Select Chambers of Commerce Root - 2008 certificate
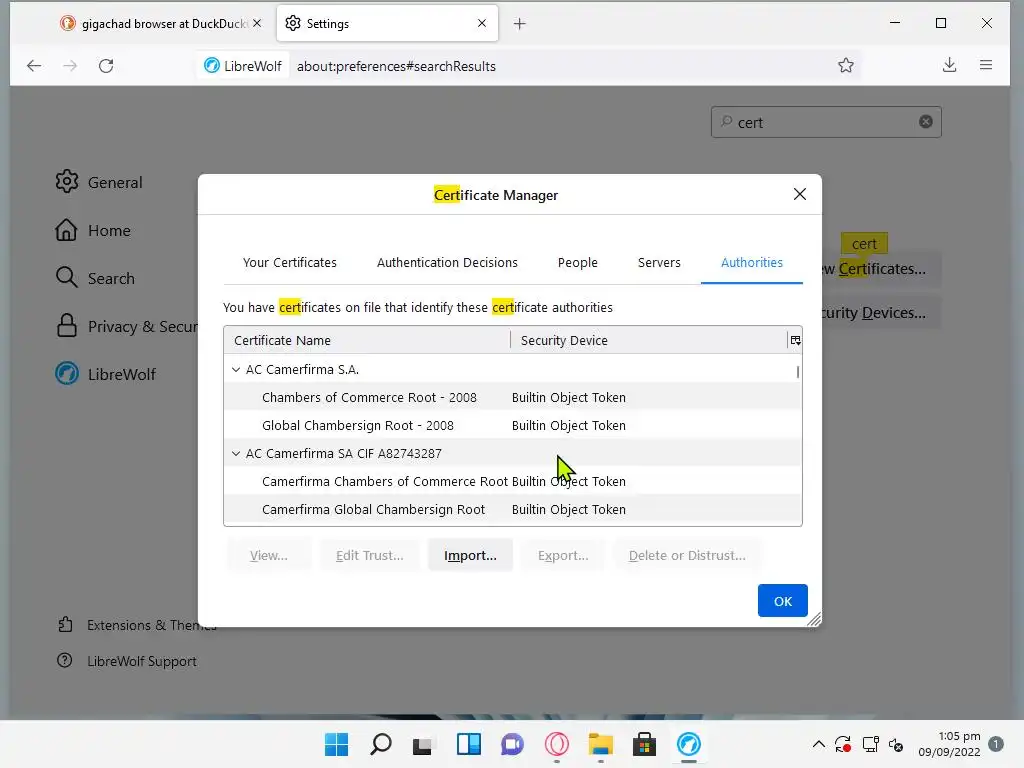Viewport: 1024px width, 768px height. click(x=513, y=397)
